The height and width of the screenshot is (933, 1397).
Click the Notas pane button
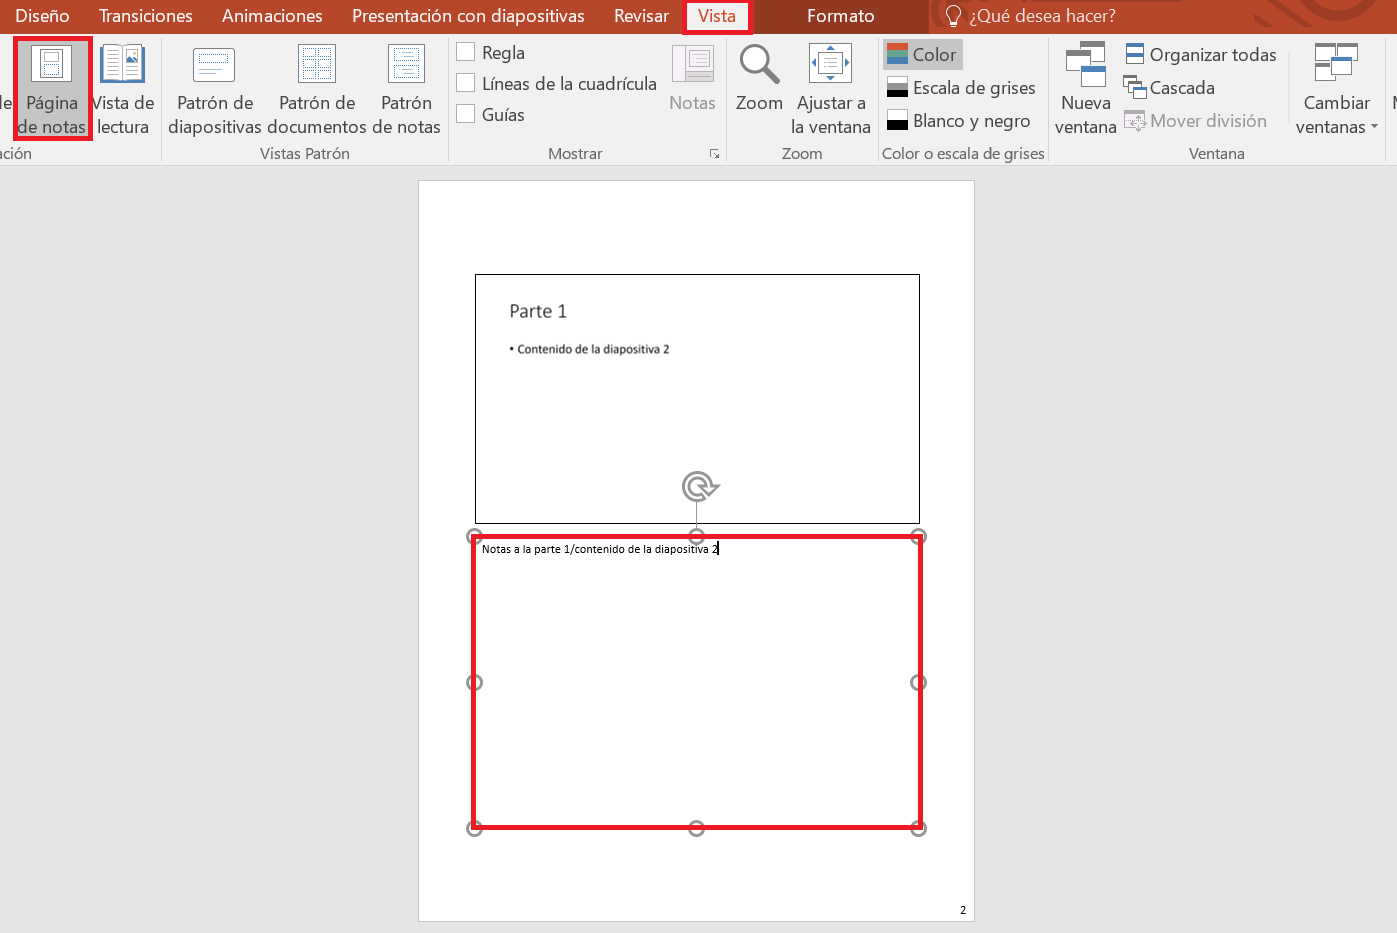pyautogui.click(x=692, y=78)
